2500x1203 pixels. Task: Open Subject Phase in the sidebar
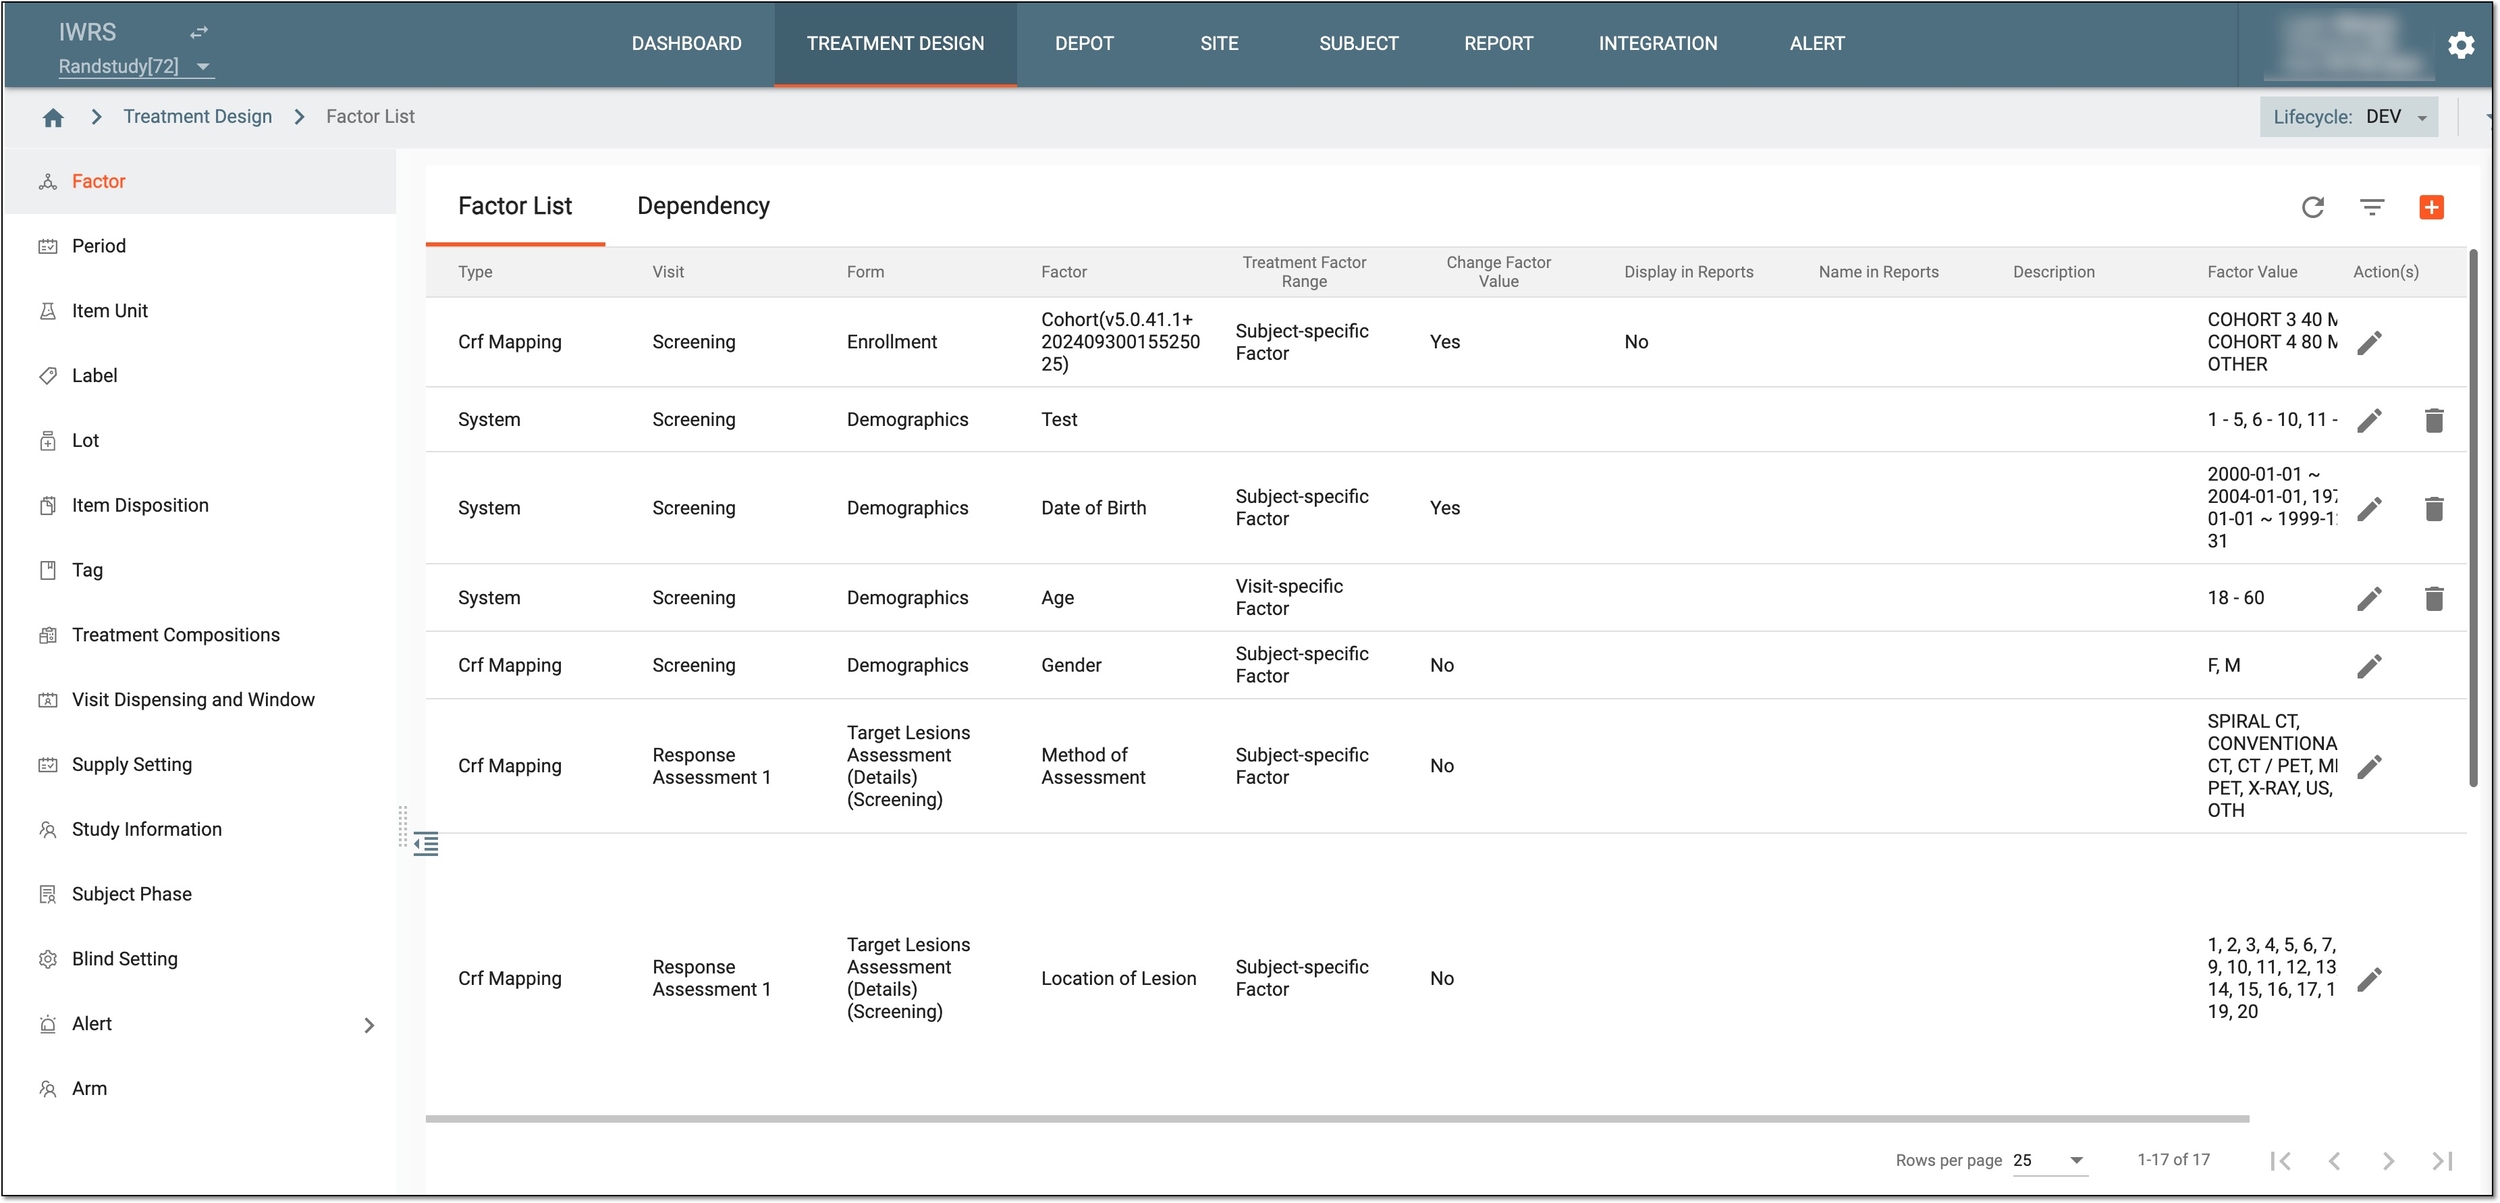tap(199, 894)
